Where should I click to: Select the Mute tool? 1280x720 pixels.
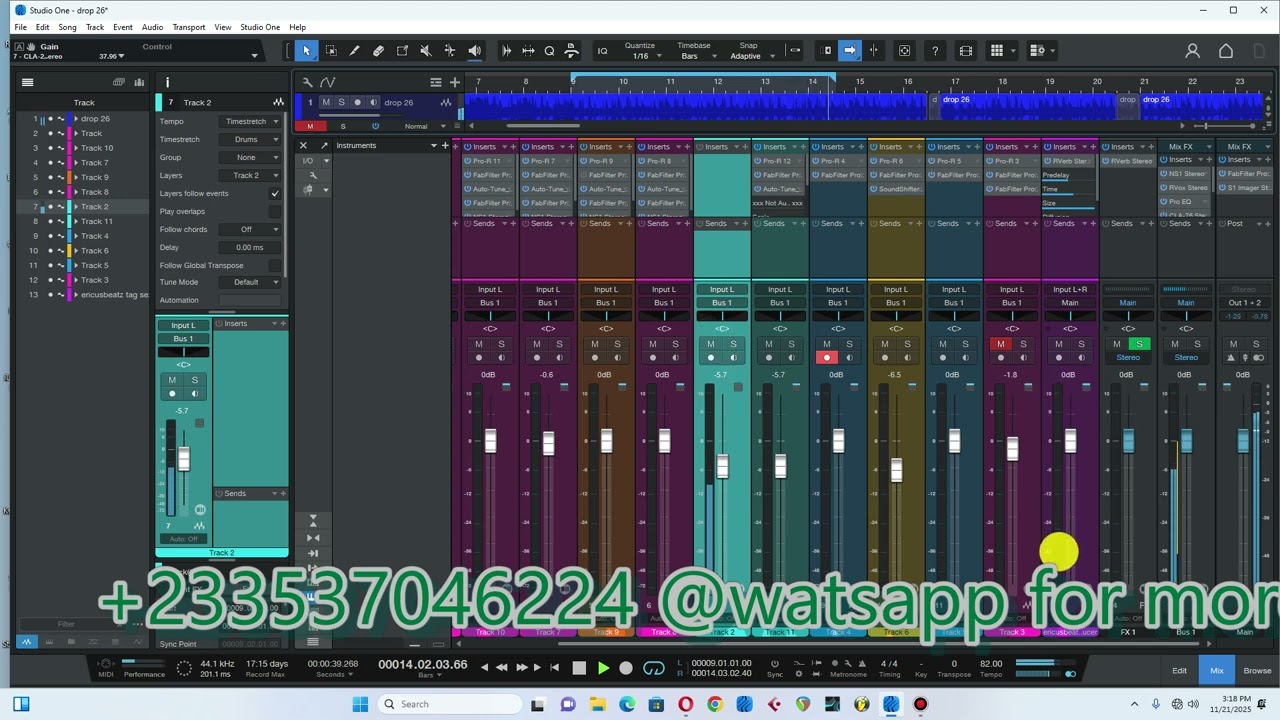pos(426,51)
